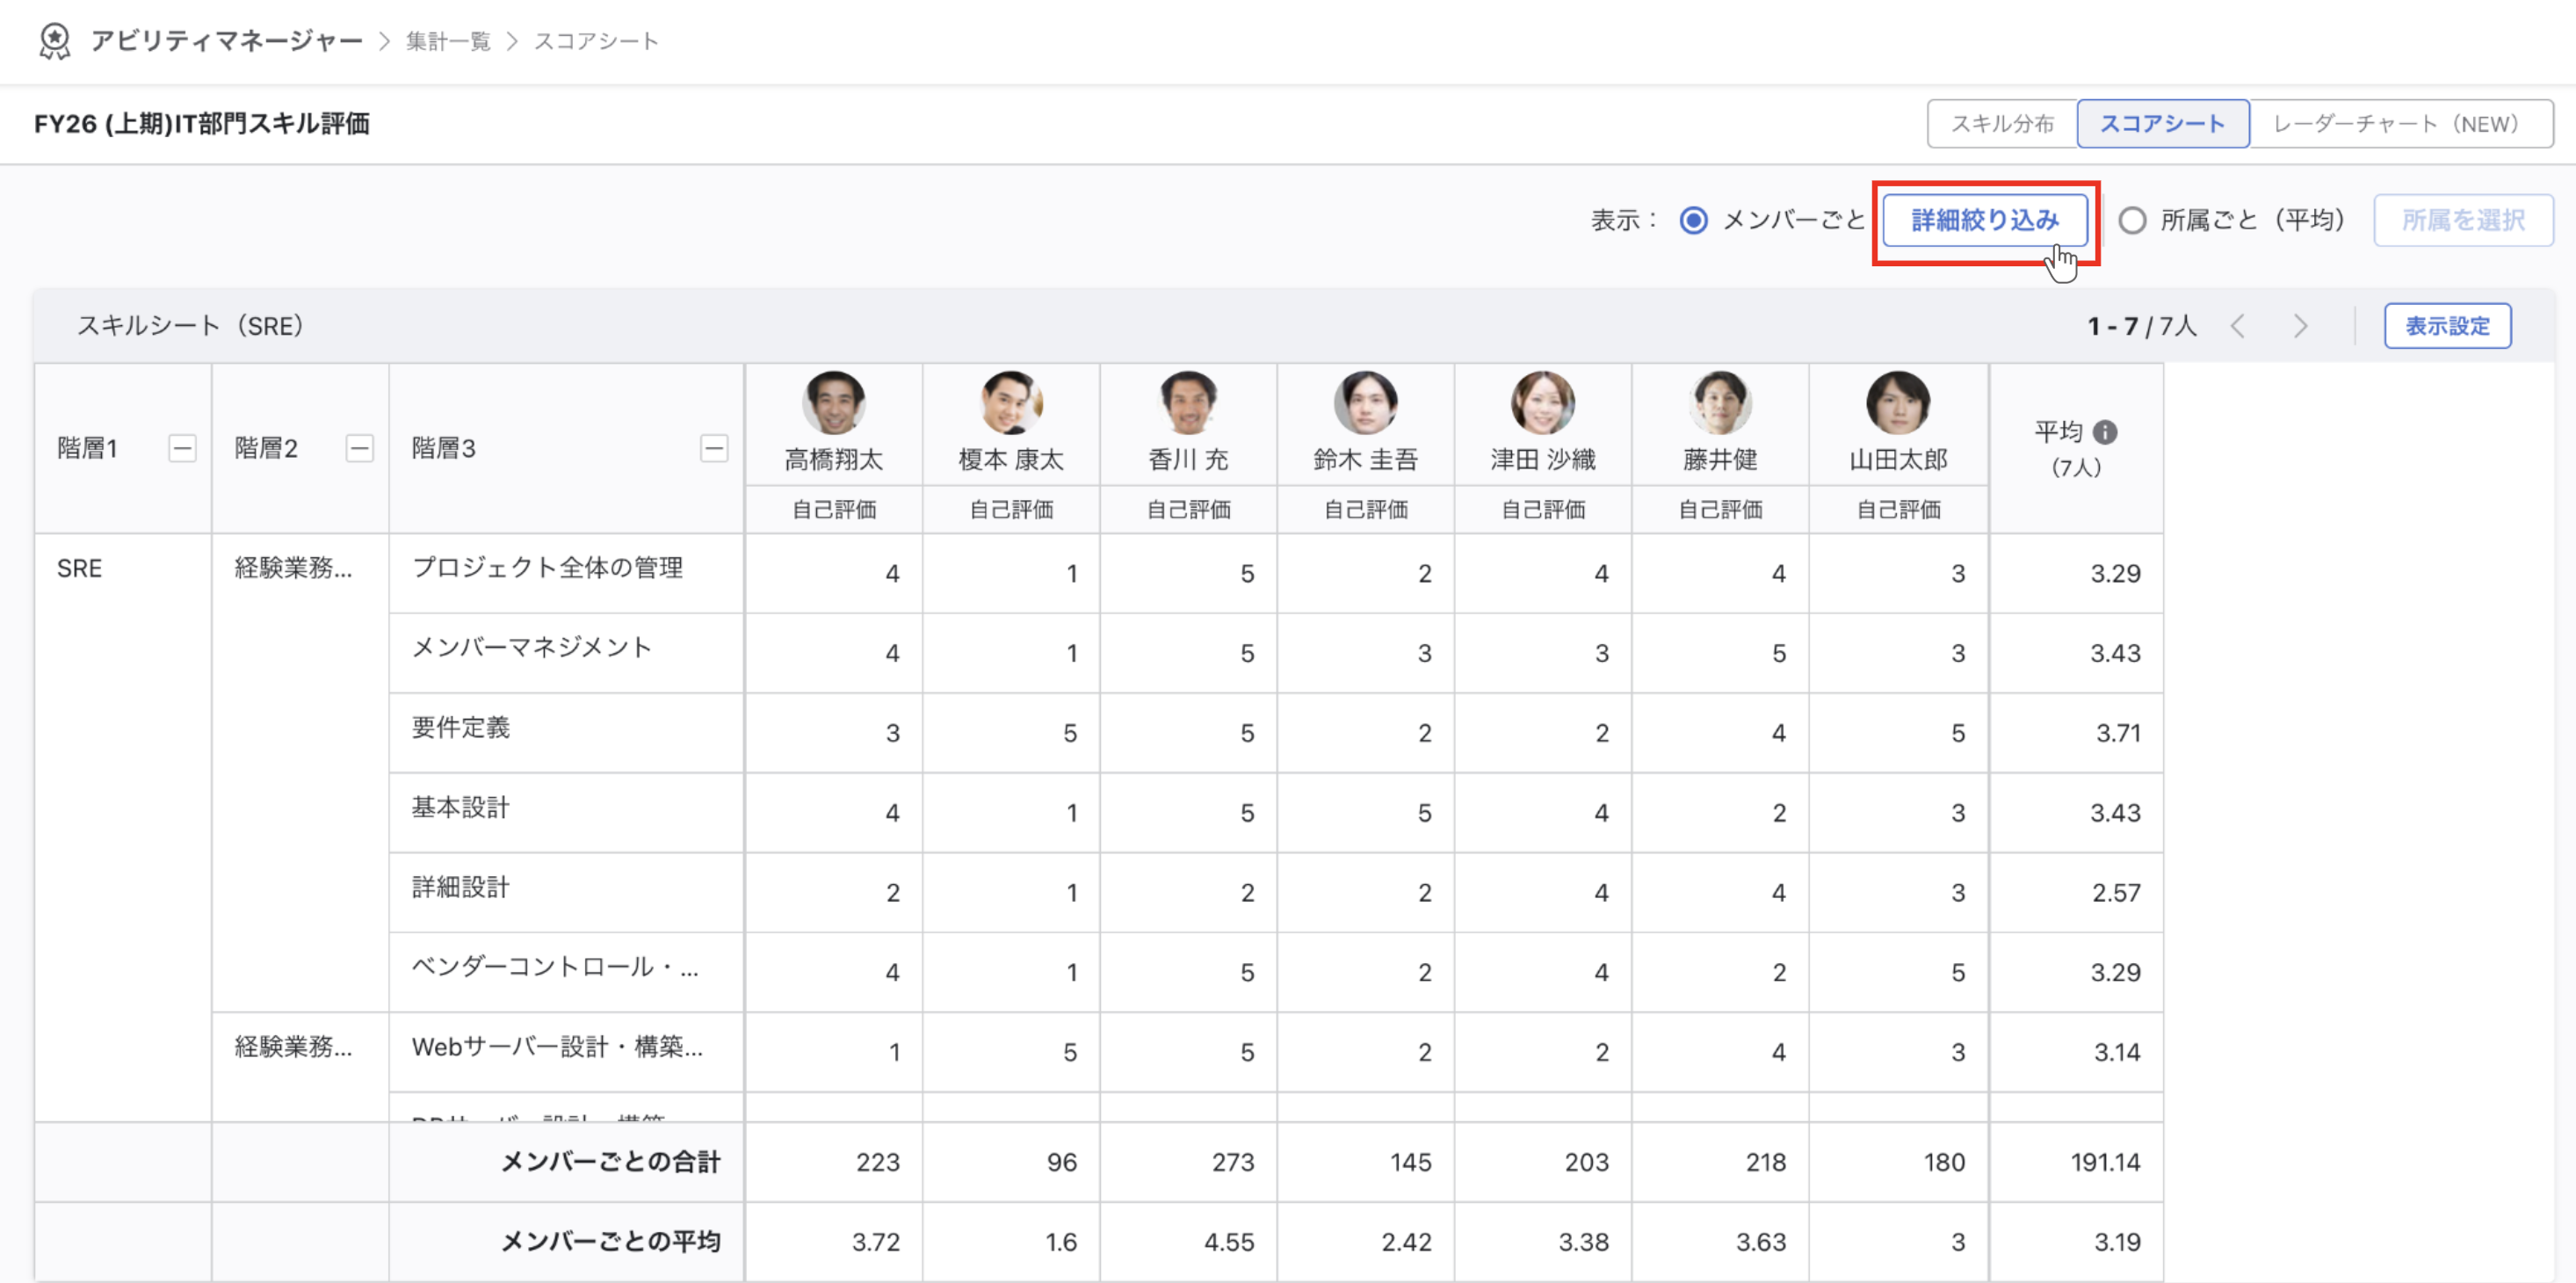
Task: Select the 所属ごと（平均）radio option
Action: point(2132,220)
